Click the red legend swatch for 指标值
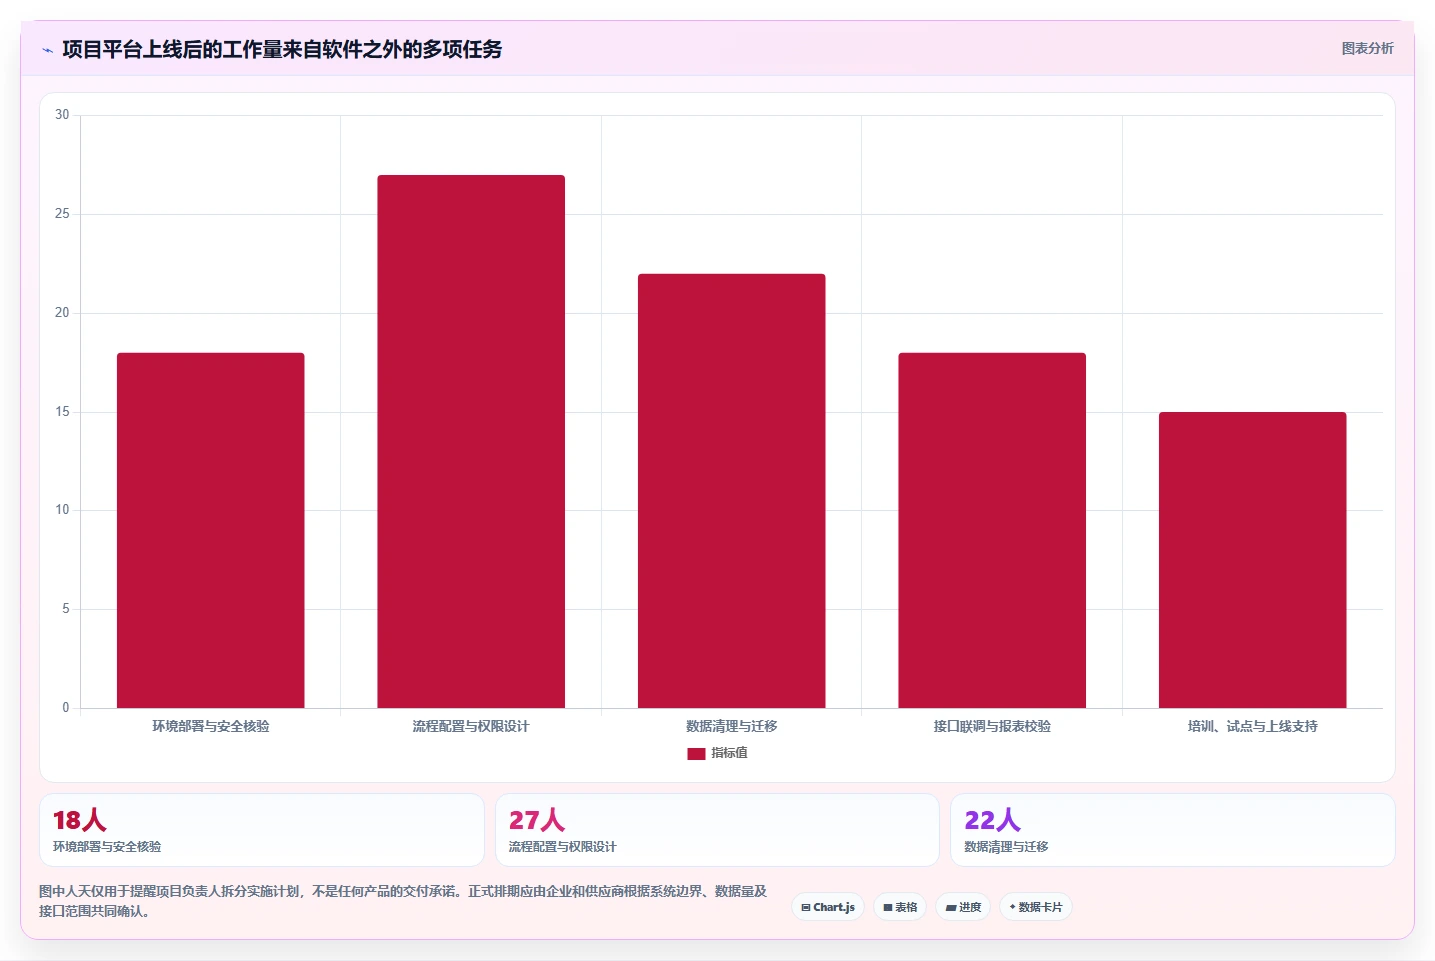This screenshot has width=1435, height=961. 696,754
